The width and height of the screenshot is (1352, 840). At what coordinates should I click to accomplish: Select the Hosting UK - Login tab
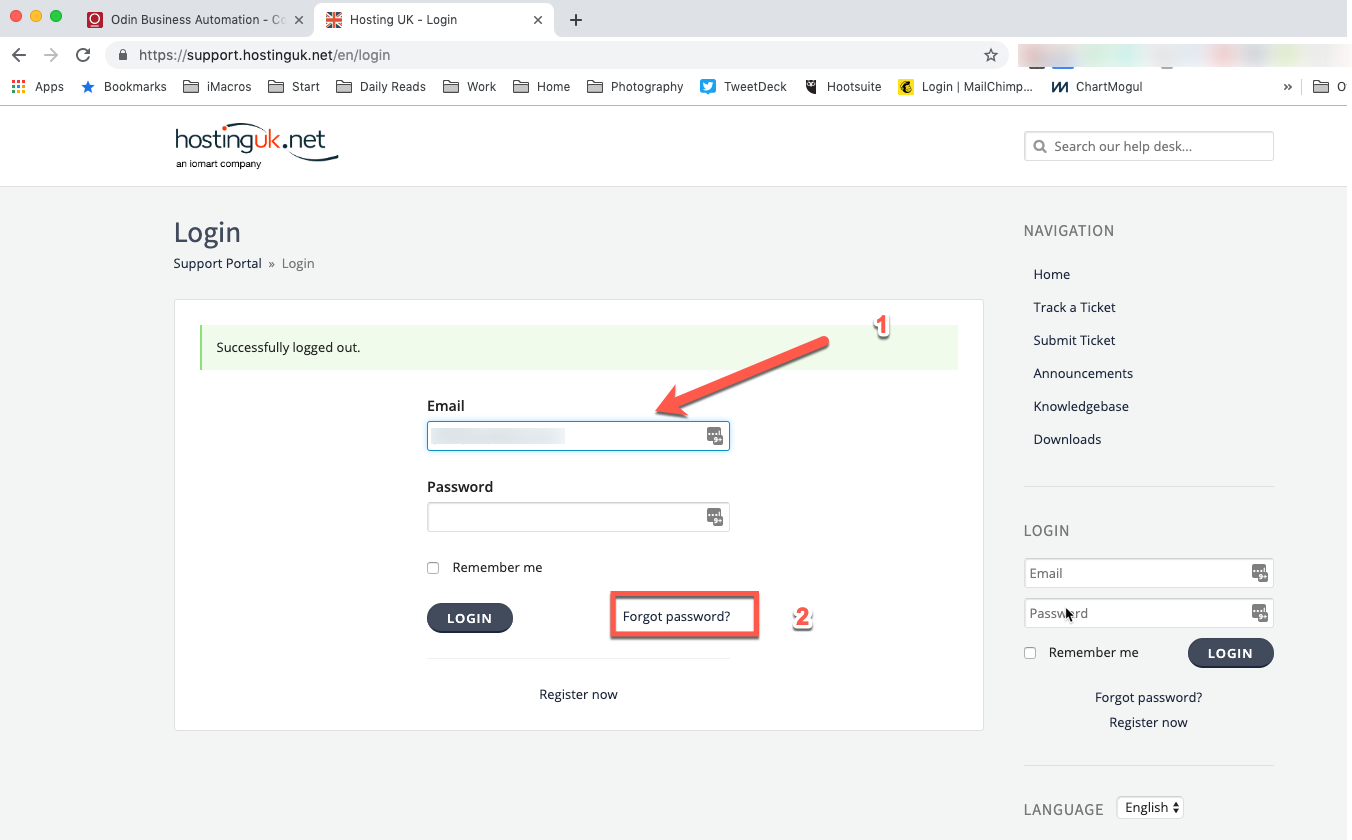point(432,20)
